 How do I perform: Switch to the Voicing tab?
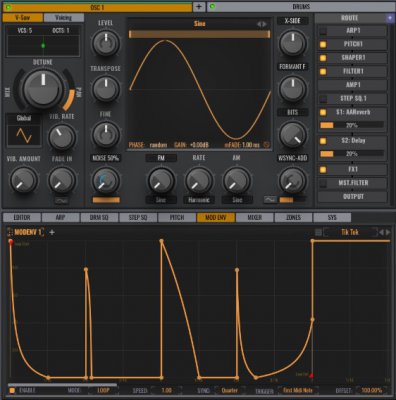64,17
